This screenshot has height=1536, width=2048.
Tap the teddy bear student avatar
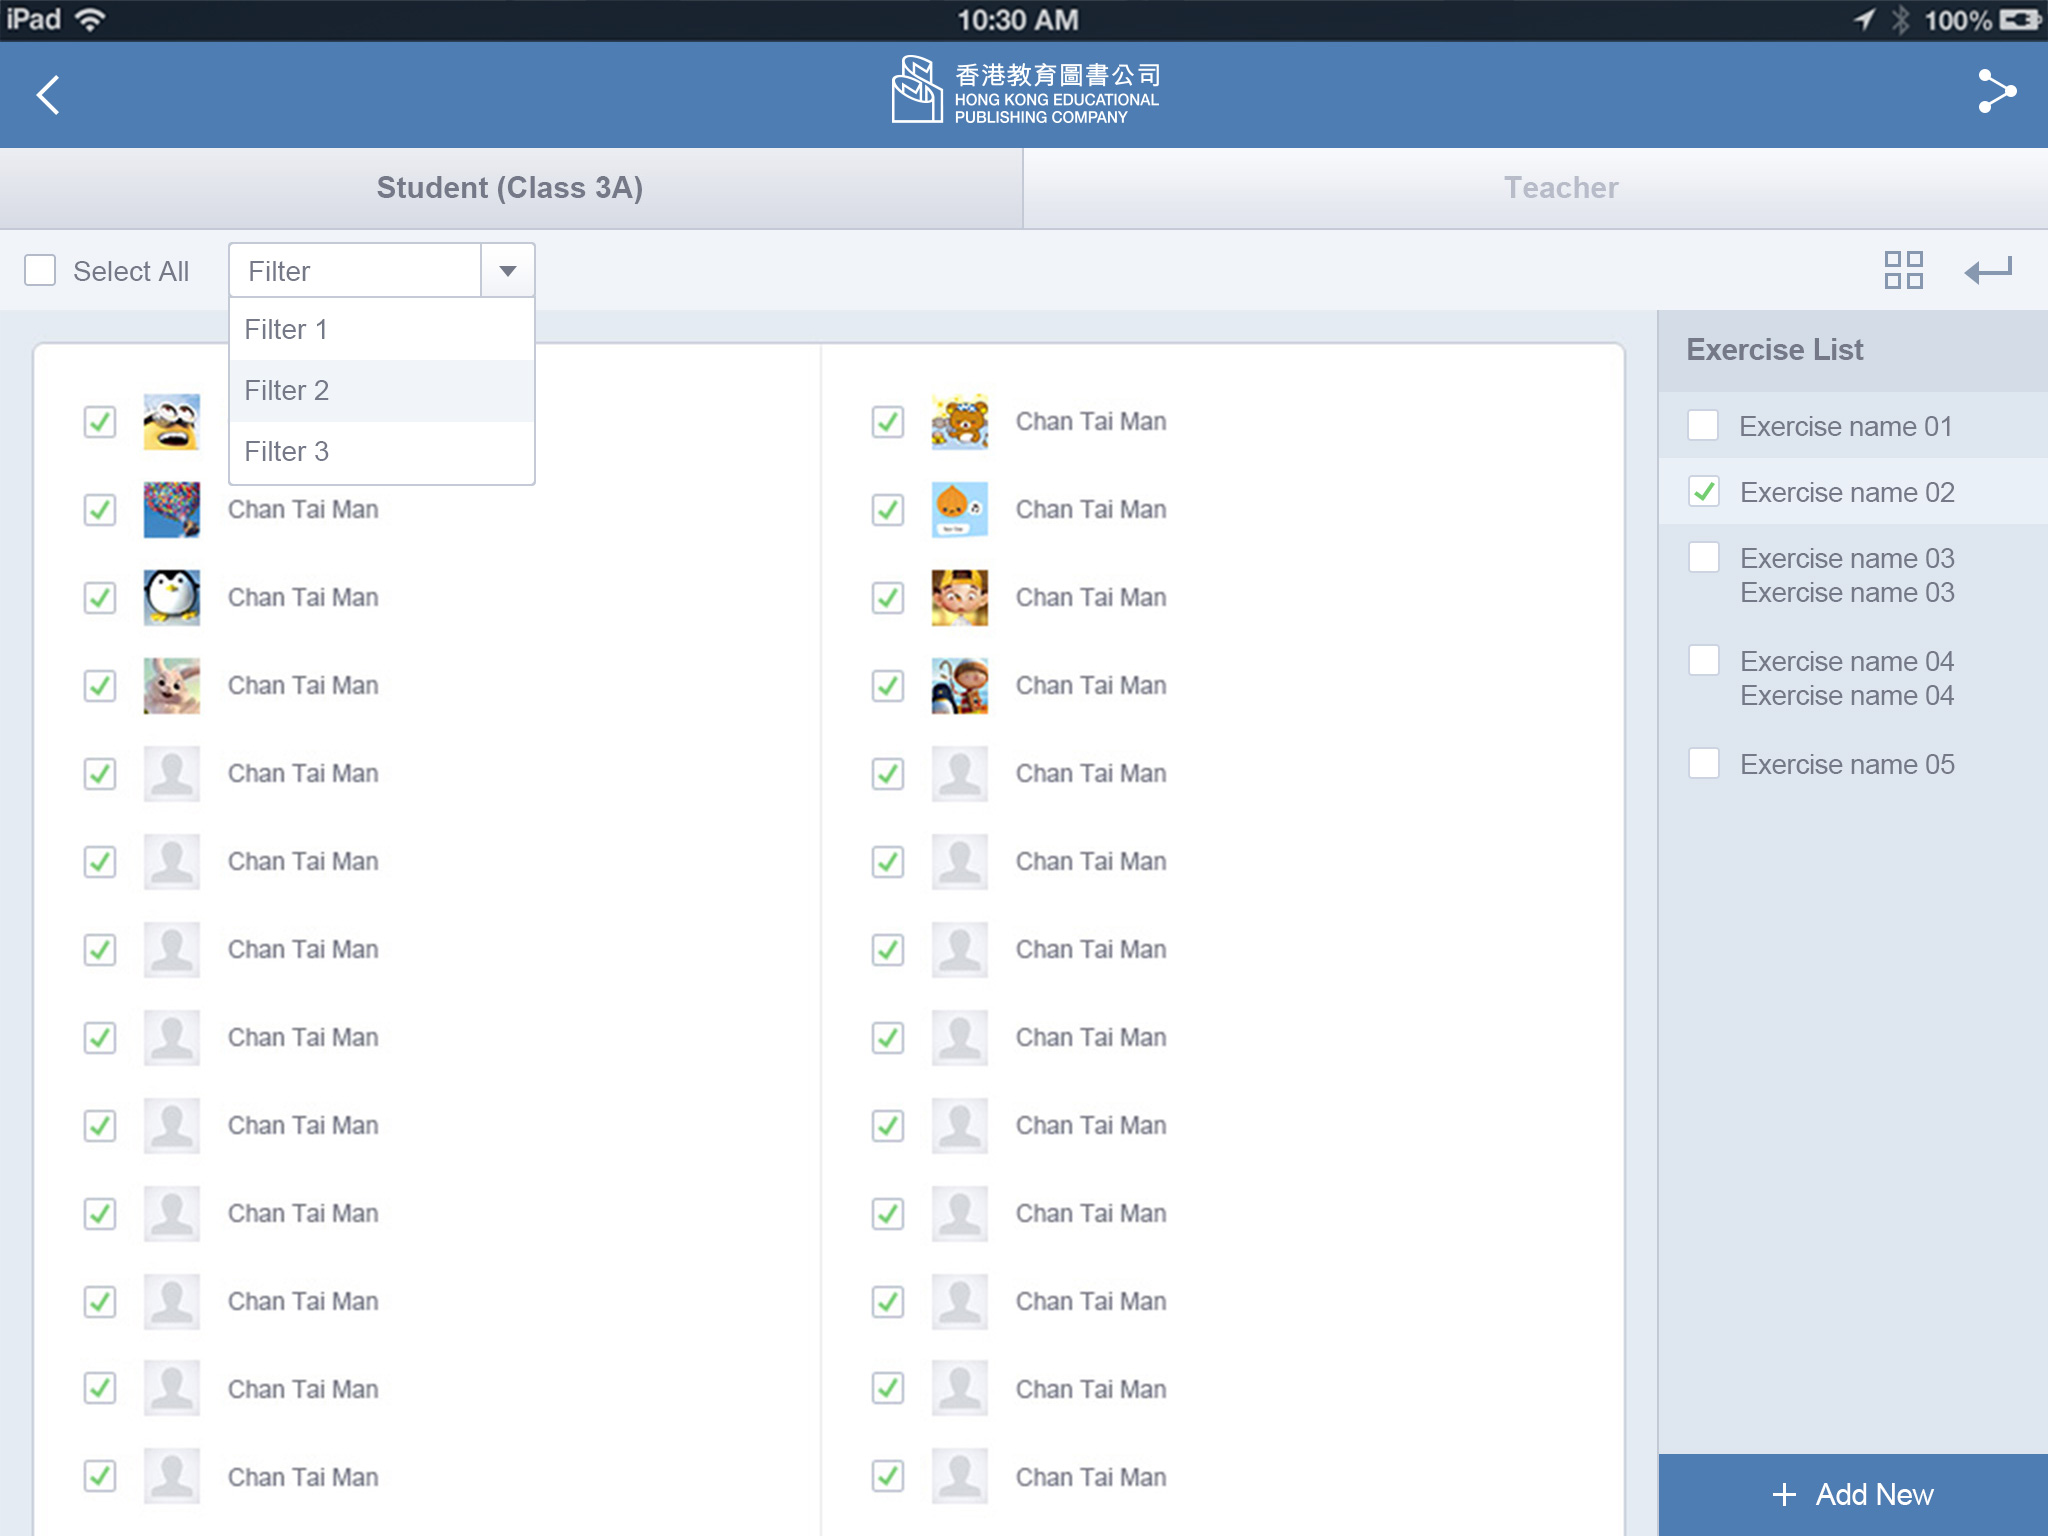[x=959, y=421]
